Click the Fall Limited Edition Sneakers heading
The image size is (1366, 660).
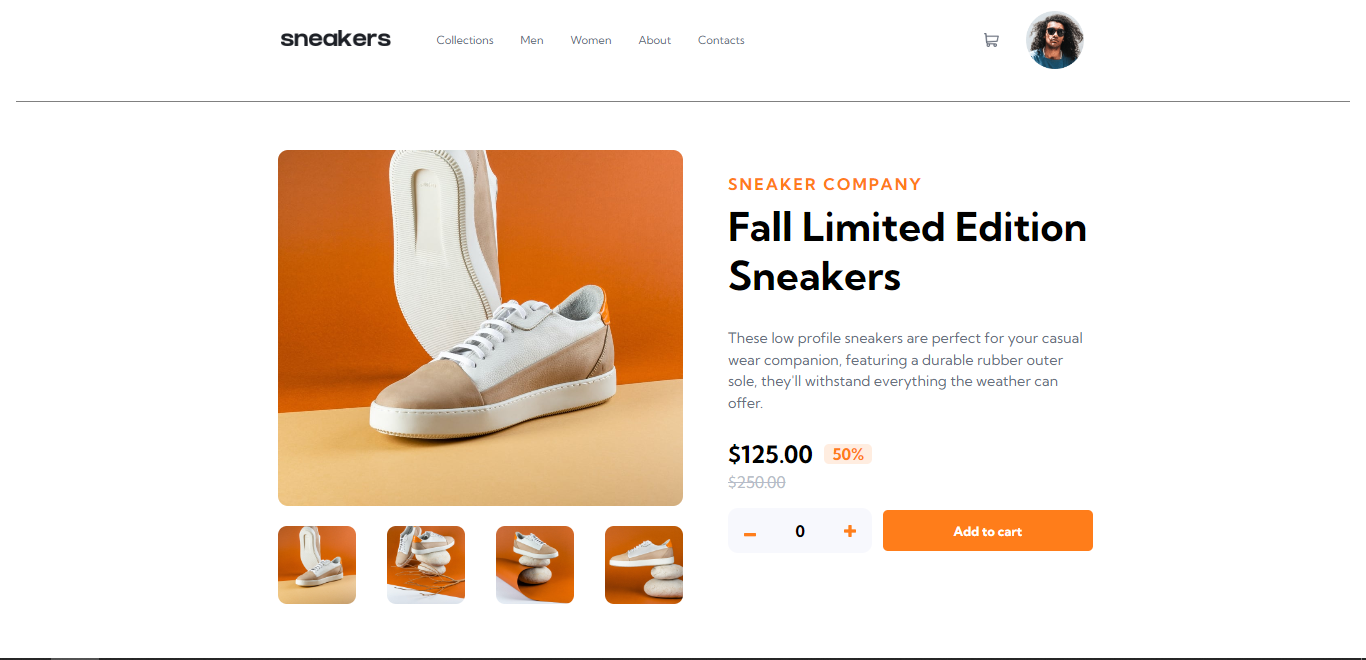coord(907,251)
